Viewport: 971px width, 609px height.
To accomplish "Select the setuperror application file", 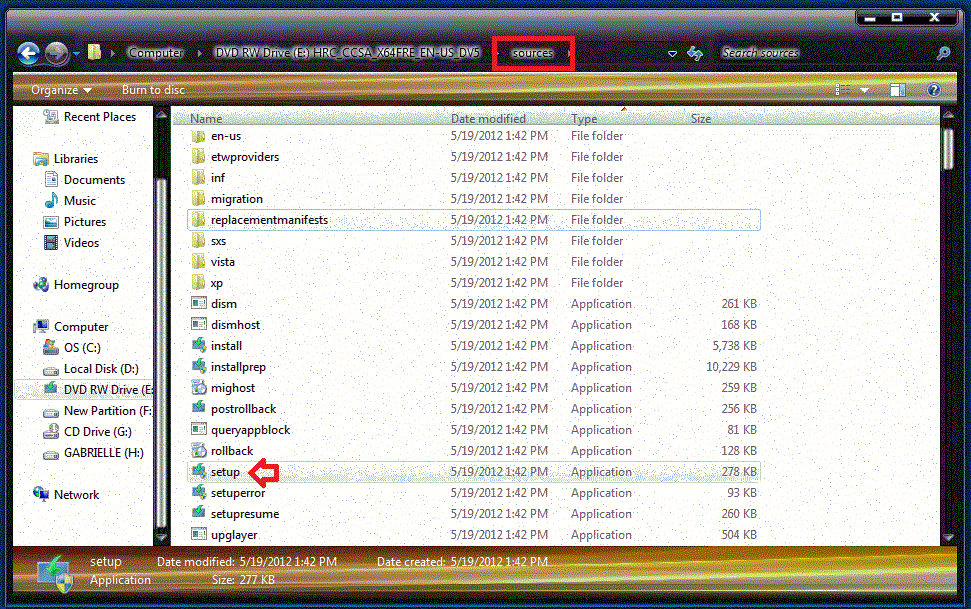I will (x=474, y=493).
